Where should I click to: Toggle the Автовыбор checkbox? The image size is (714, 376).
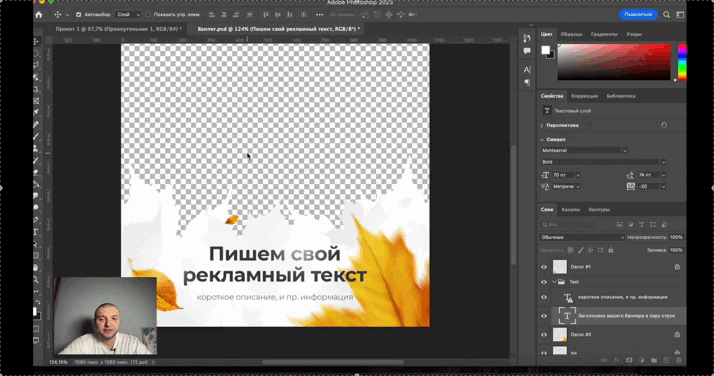pos(78,15)
